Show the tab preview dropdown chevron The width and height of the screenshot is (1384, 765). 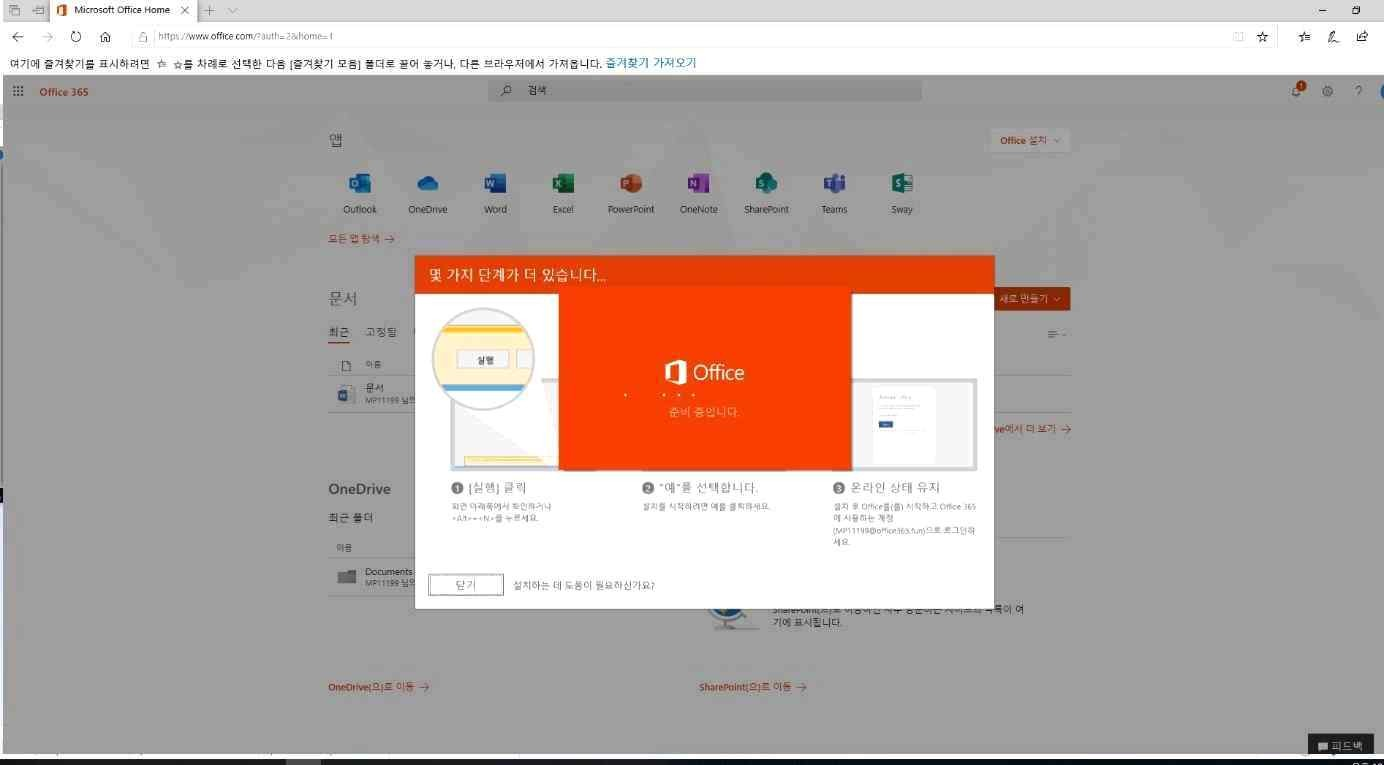coord(233,10)
